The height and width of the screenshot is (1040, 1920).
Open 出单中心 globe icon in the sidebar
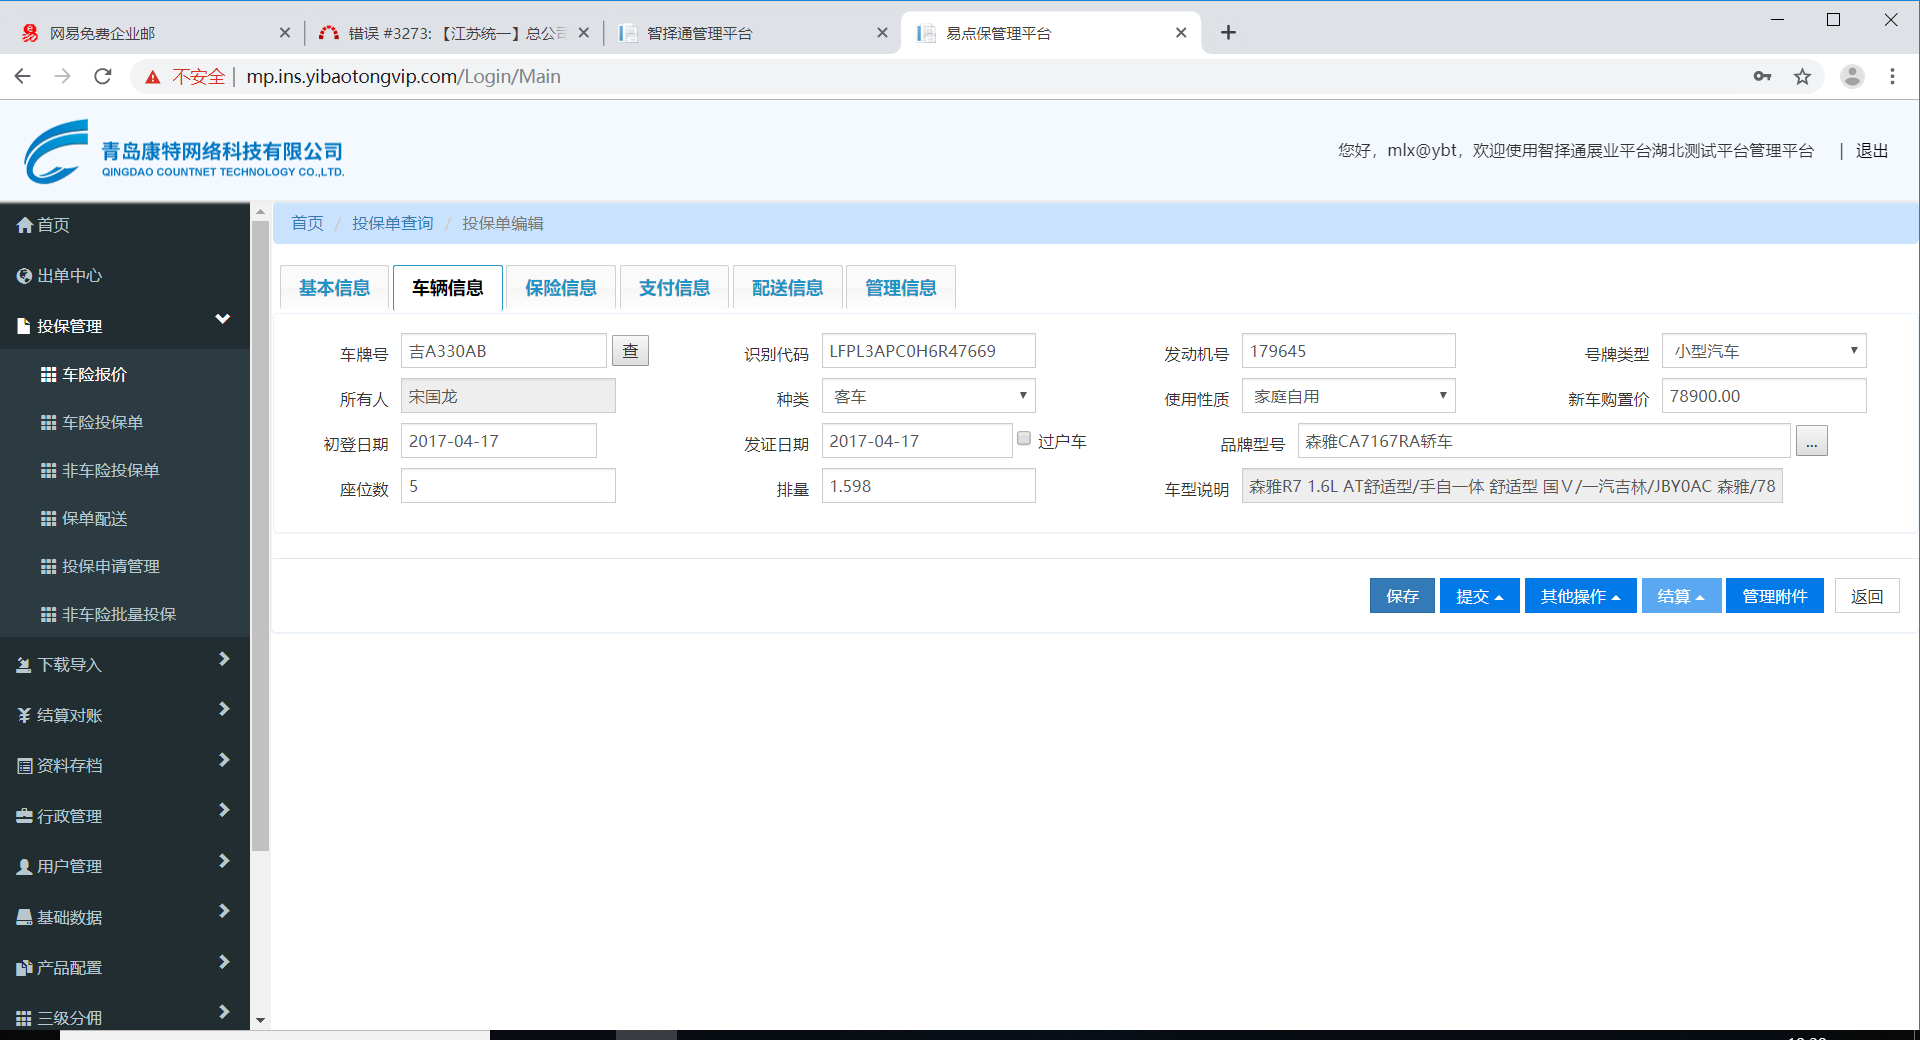(x=25, y=276)
